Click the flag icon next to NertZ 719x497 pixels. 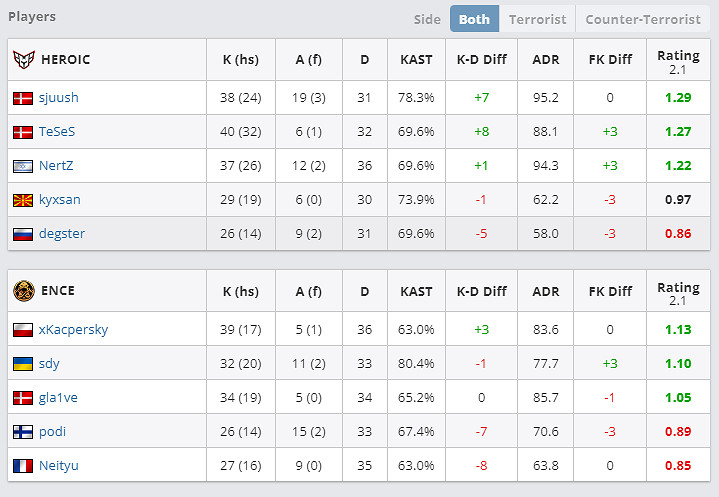click(x=23, y=166)
